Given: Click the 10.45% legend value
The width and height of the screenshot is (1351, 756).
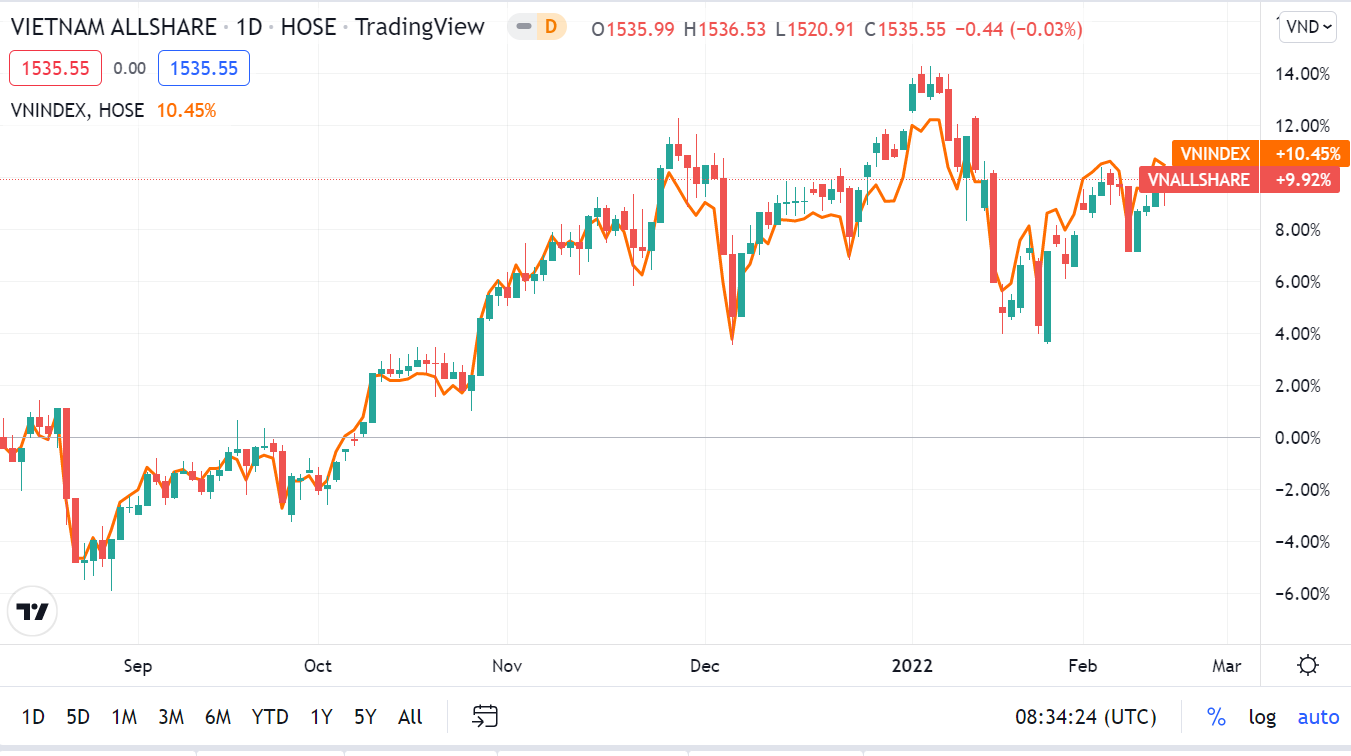Looking at the screenshot, I should (x=186, y=110).
